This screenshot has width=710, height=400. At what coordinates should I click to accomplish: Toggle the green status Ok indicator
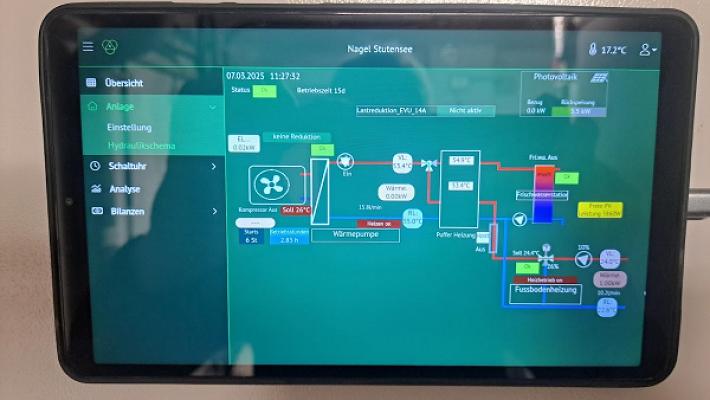(x=265, y=90)
